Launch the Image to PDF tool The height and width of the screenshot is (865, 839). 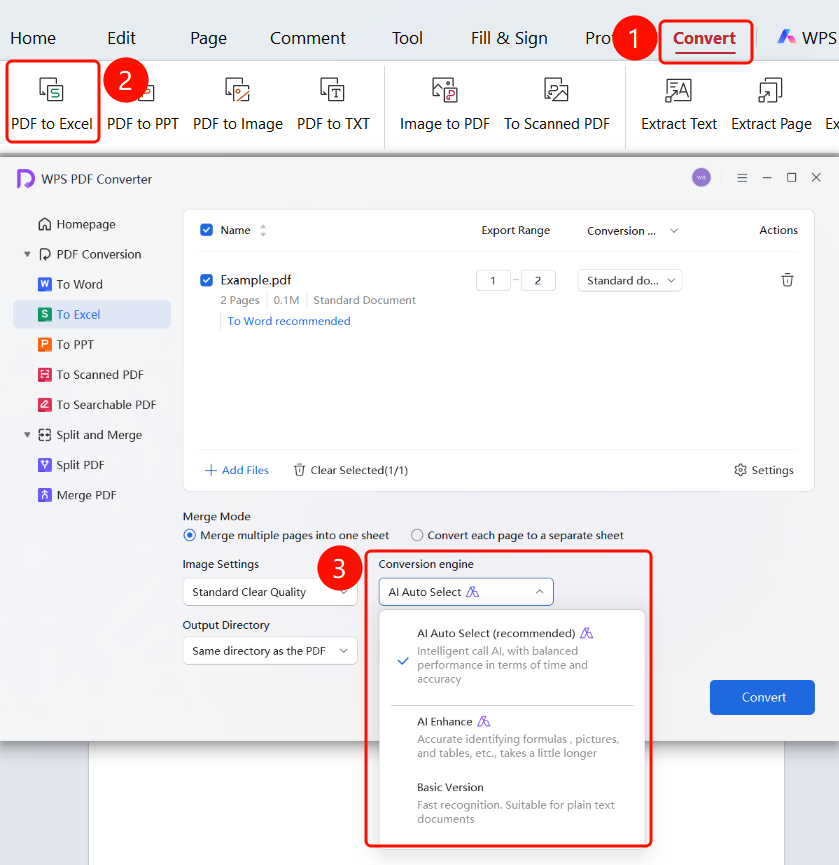pos(445,103)
